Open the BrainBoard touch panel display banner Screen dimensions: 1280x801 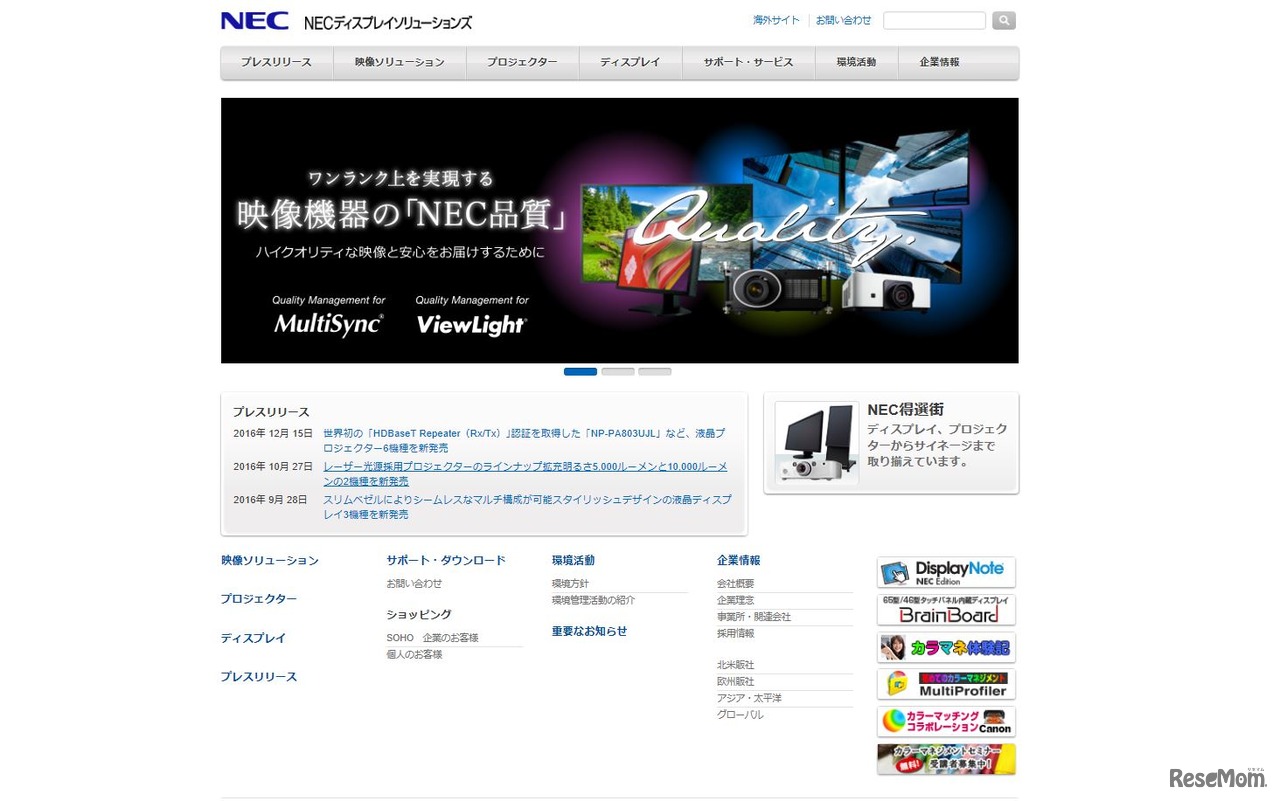945,610
